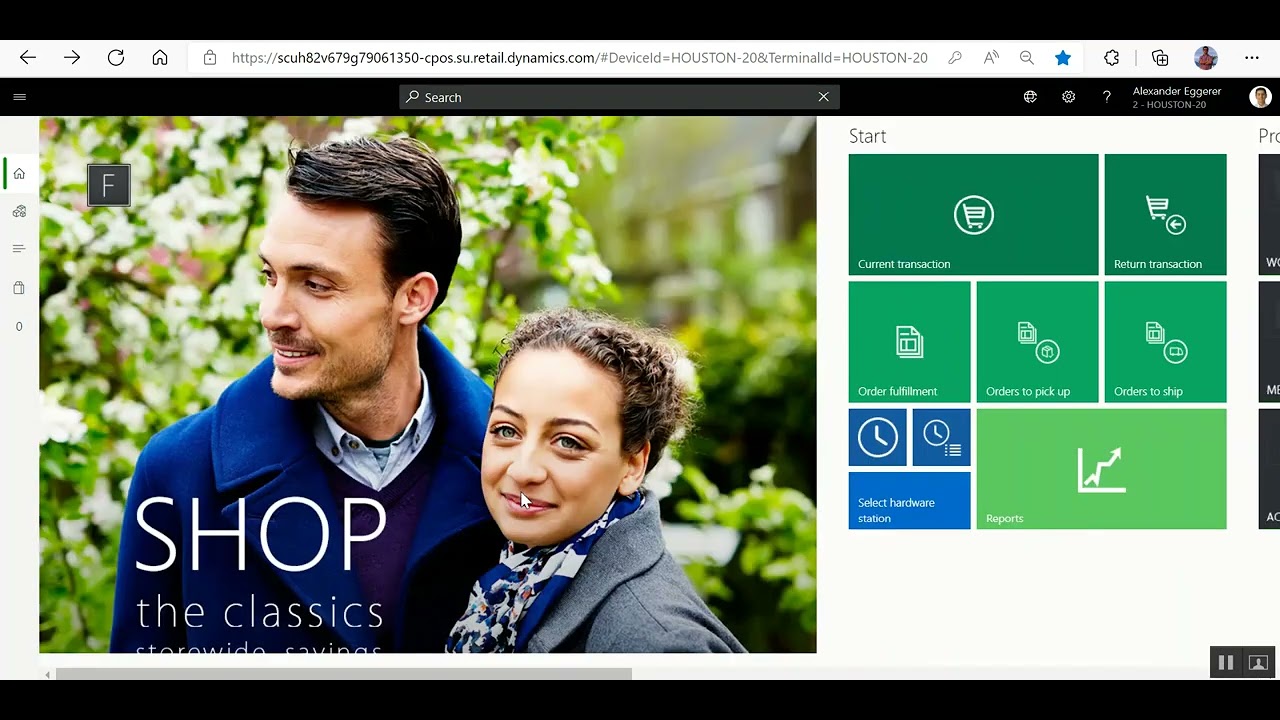Click the Read aloud icon in address bar

pyautogui.click(x=991, y=58)
